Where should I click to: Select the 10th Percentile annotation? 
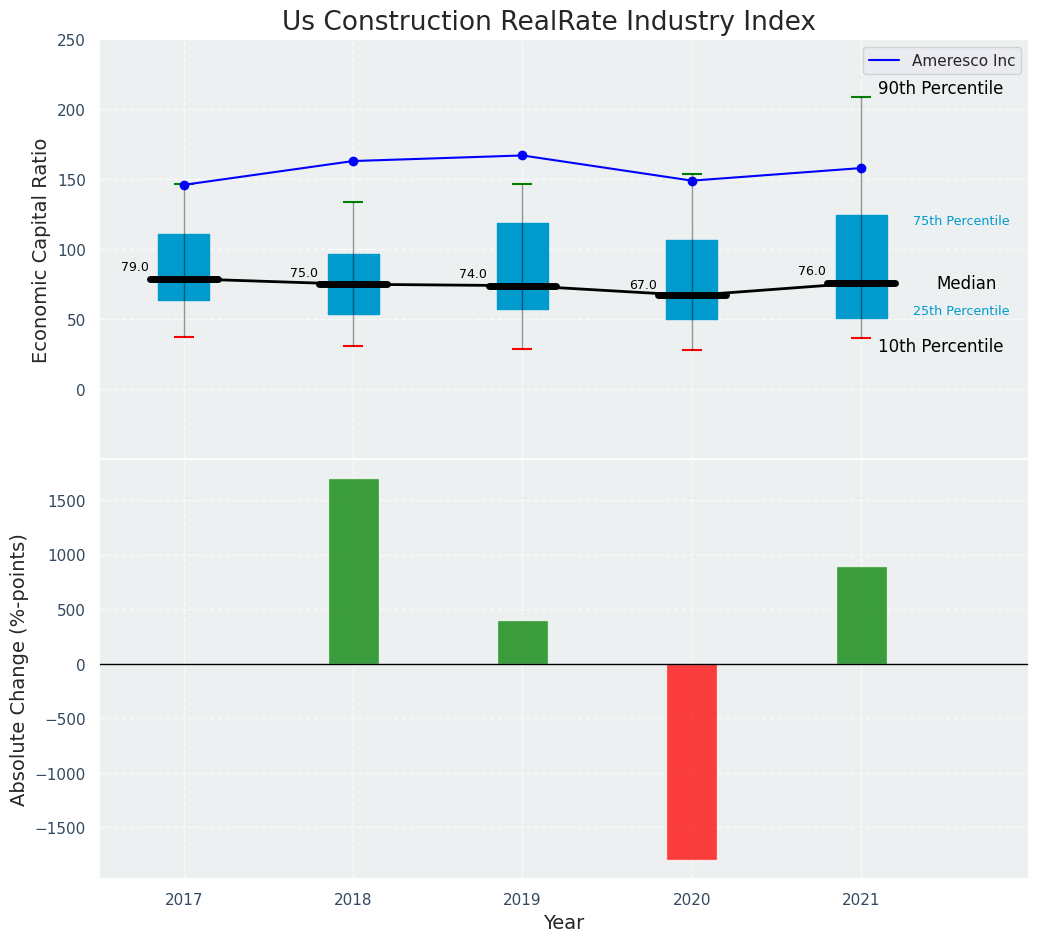click(x=940, y=346)
